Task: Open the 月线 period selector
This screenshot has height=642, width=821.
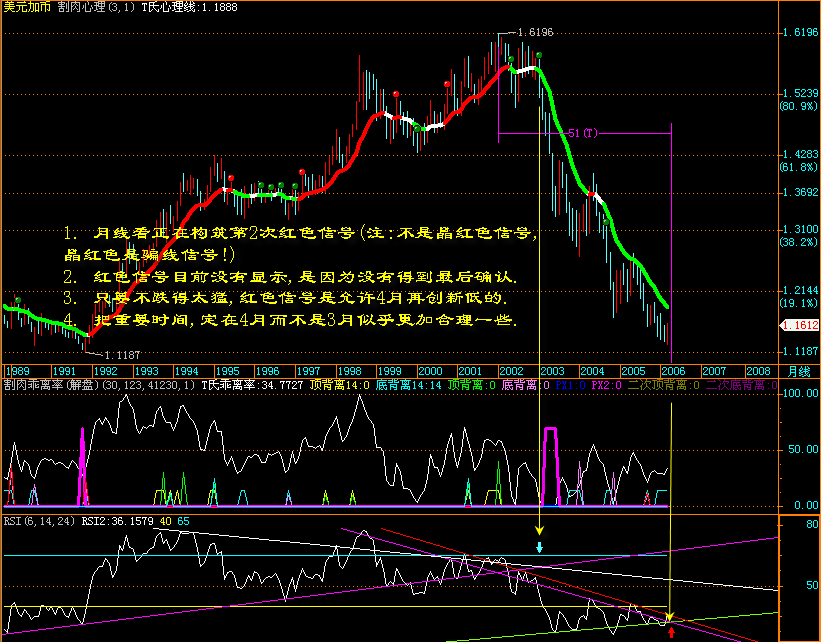Action: pos(800,370)
